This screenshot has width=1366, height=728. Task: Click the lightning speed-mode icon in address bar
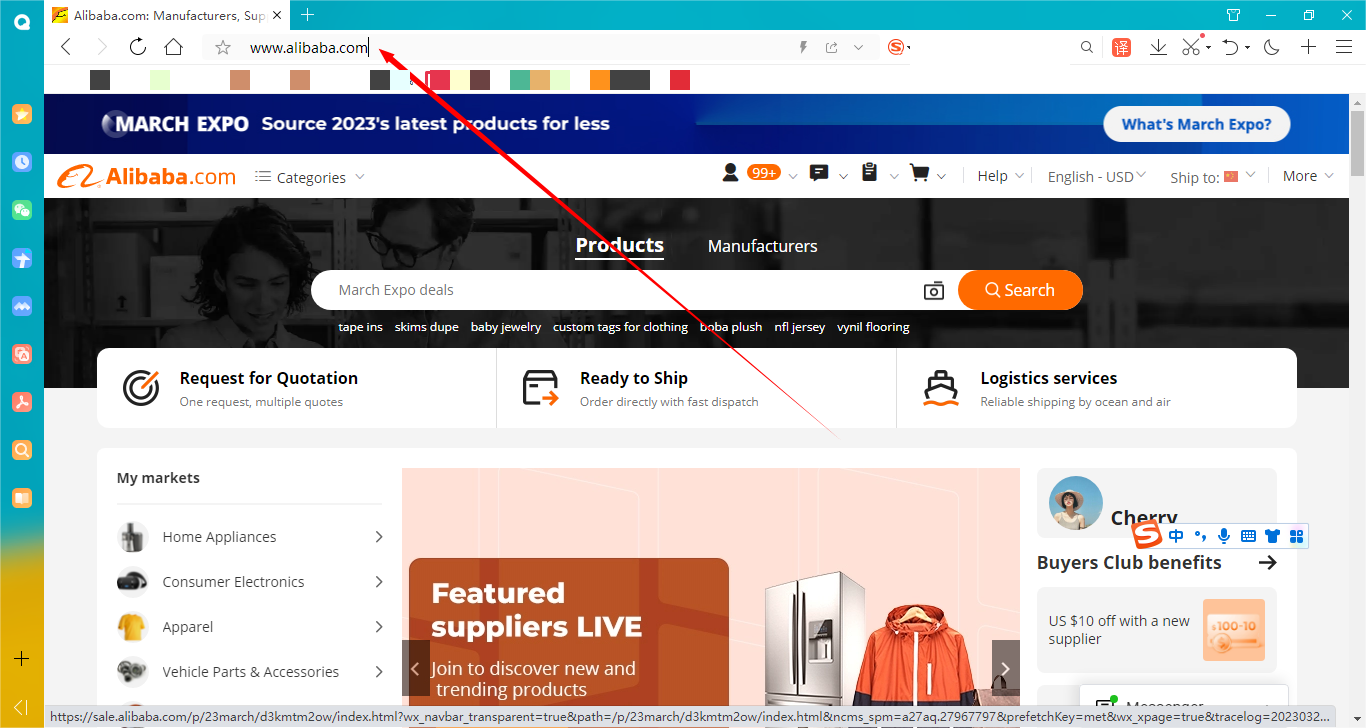803,47
